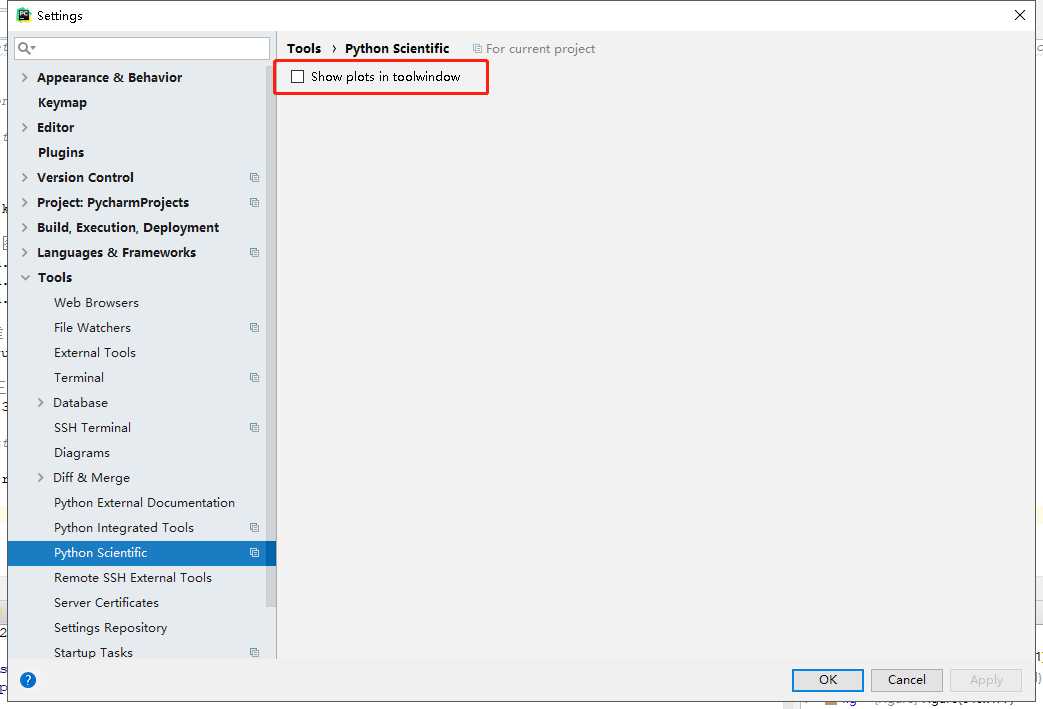Expand Version Control section arrow

click(x=25, y=178)
